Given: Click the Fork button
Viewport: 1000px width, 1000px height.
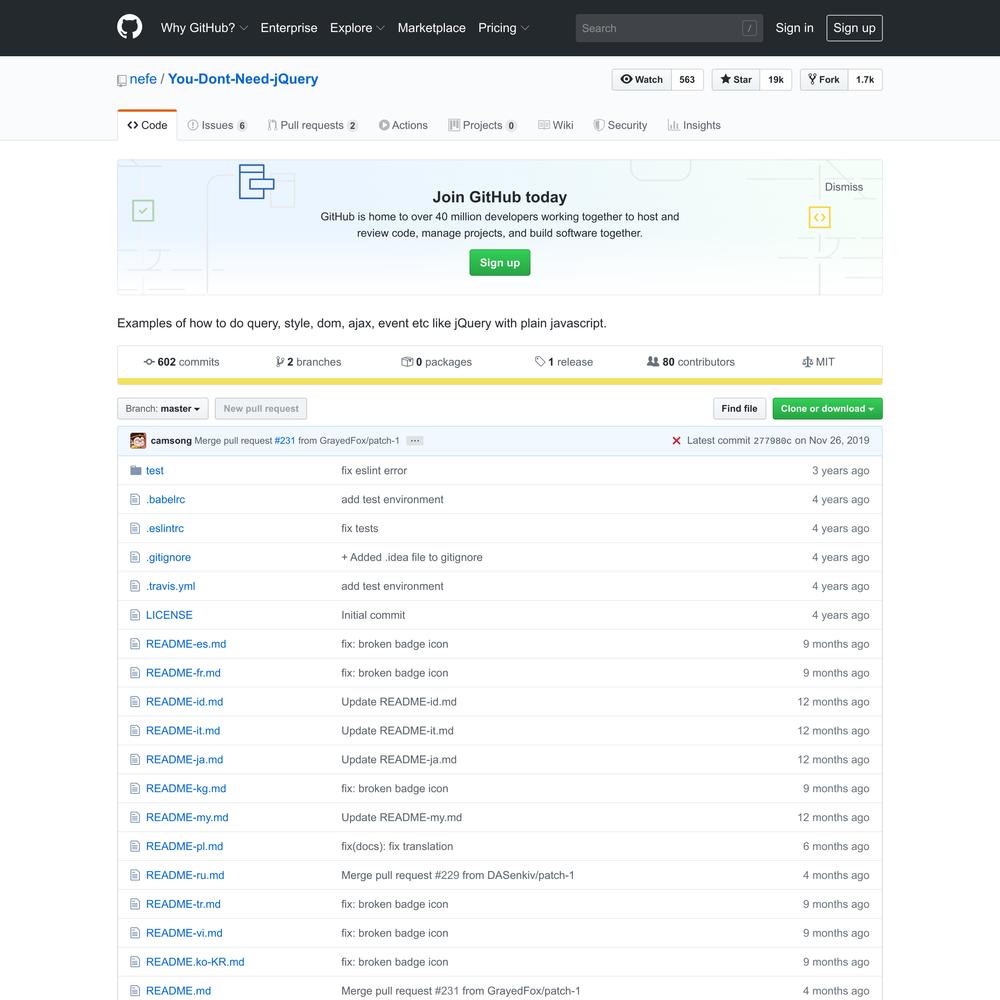Looking at the screenshot, I should [824, 80].
